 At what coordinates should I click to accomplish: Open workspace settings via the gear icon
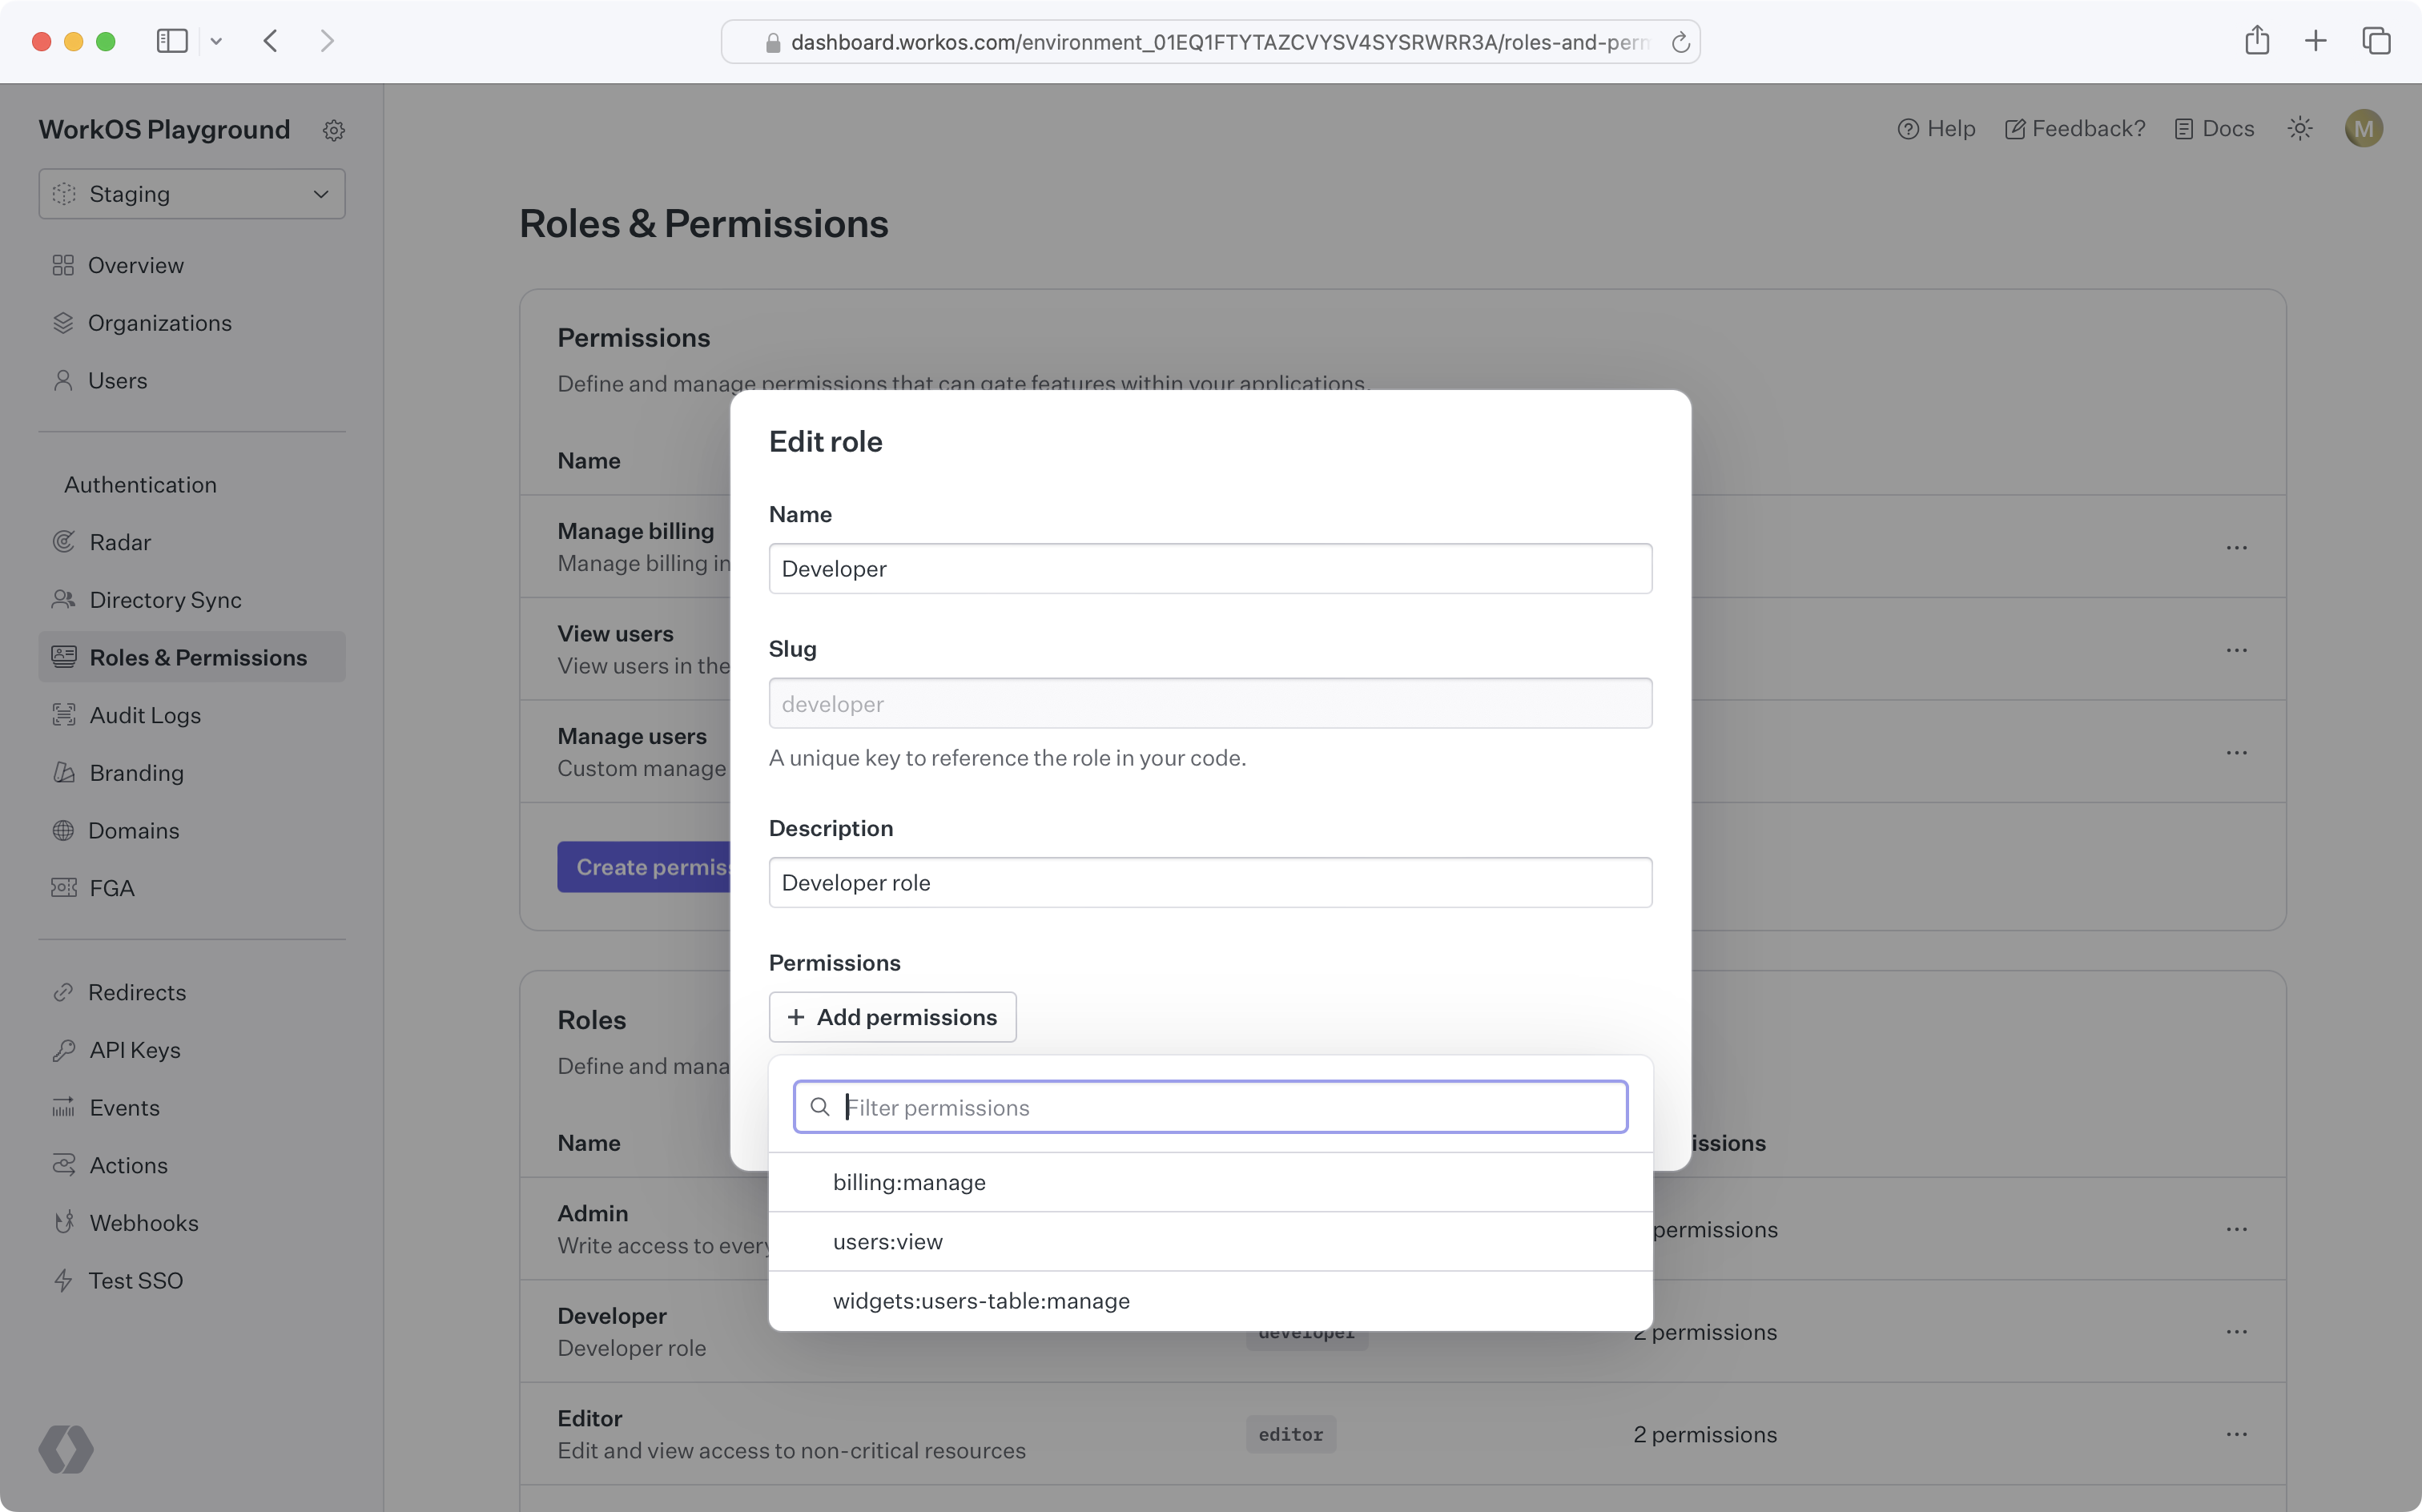(334, 129)
